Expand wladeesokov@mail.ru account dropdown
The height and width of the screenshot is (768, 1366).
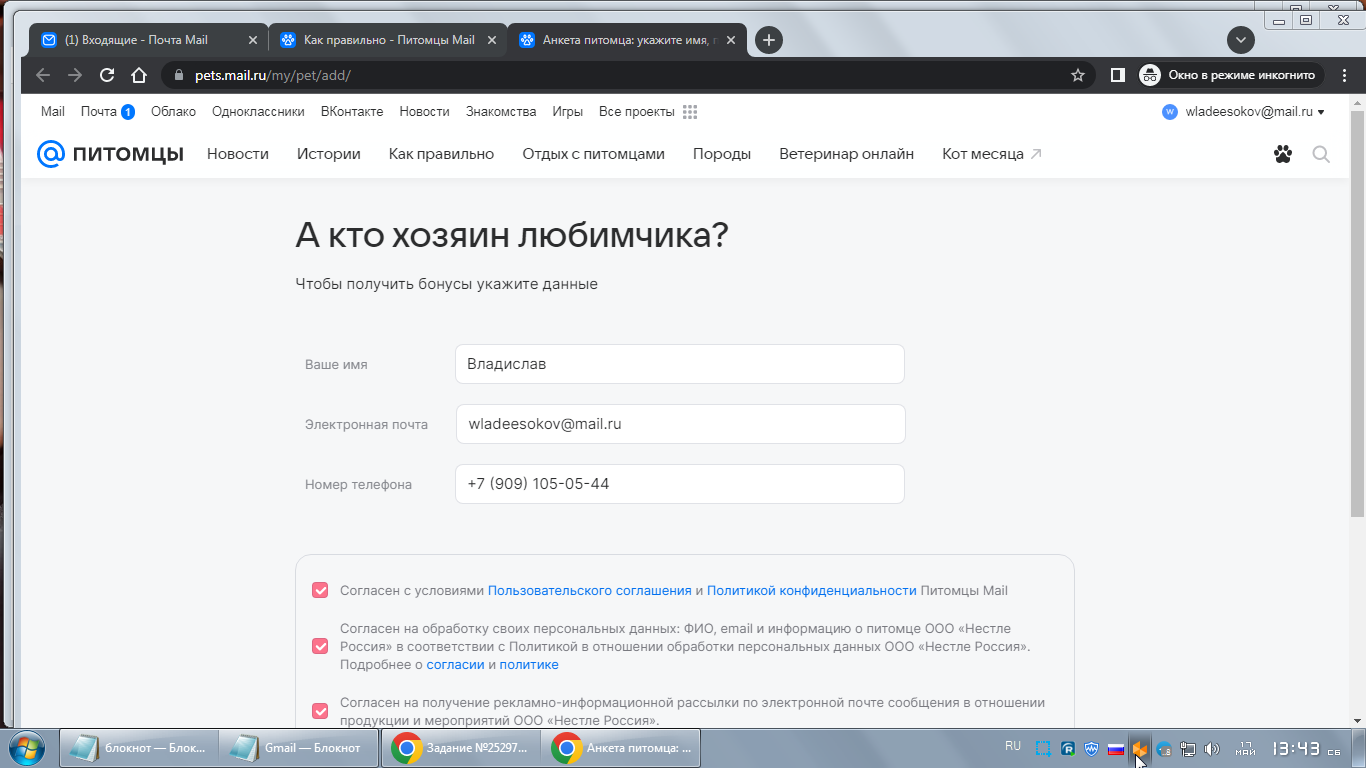(1321, 112)
